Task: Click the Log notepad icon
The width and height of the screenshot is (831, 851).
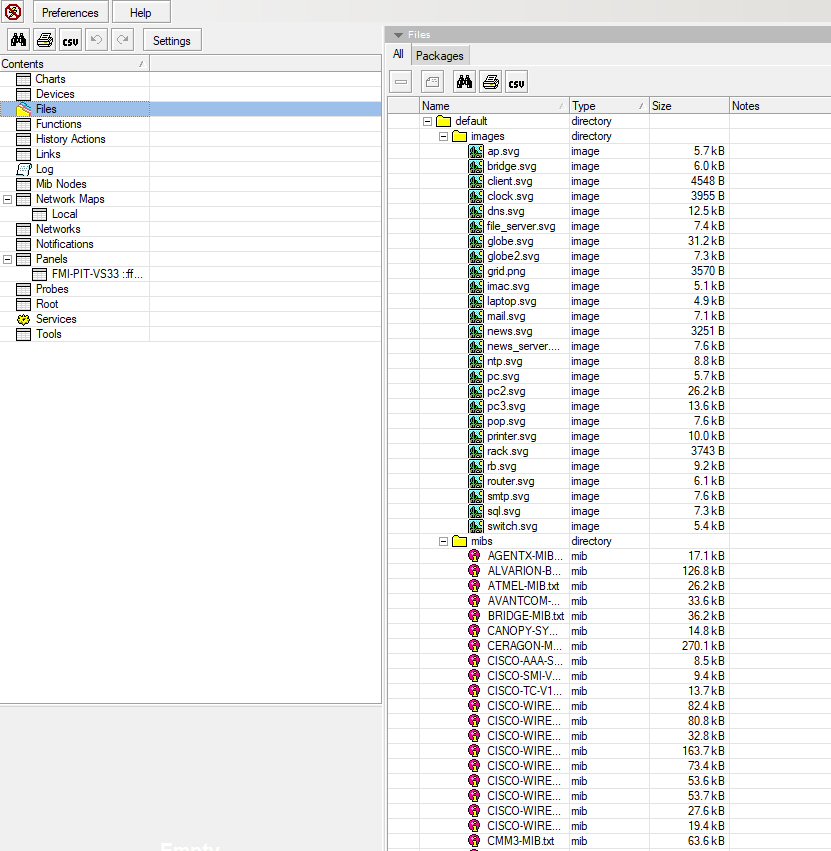Action: [23, 169]
